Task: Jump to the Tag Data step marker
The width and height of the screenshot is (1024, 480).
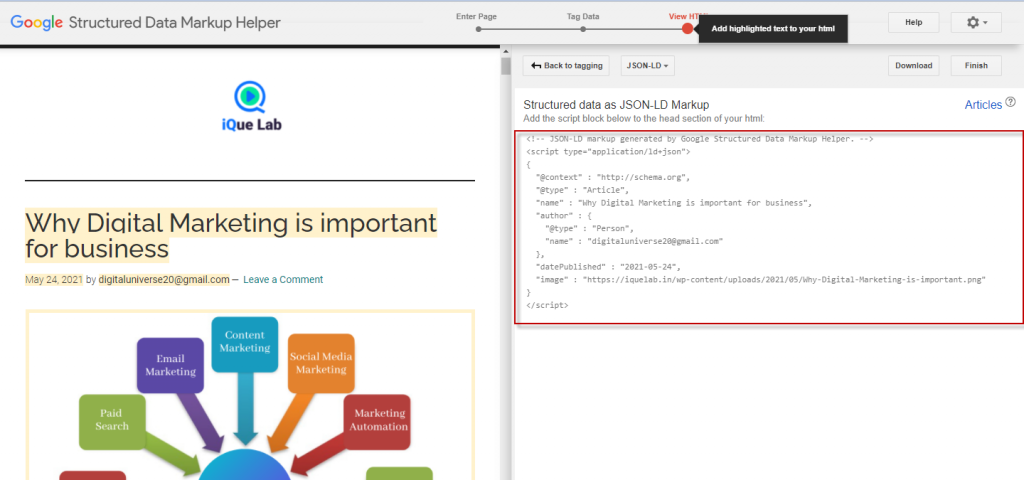Action: (583, 29)
